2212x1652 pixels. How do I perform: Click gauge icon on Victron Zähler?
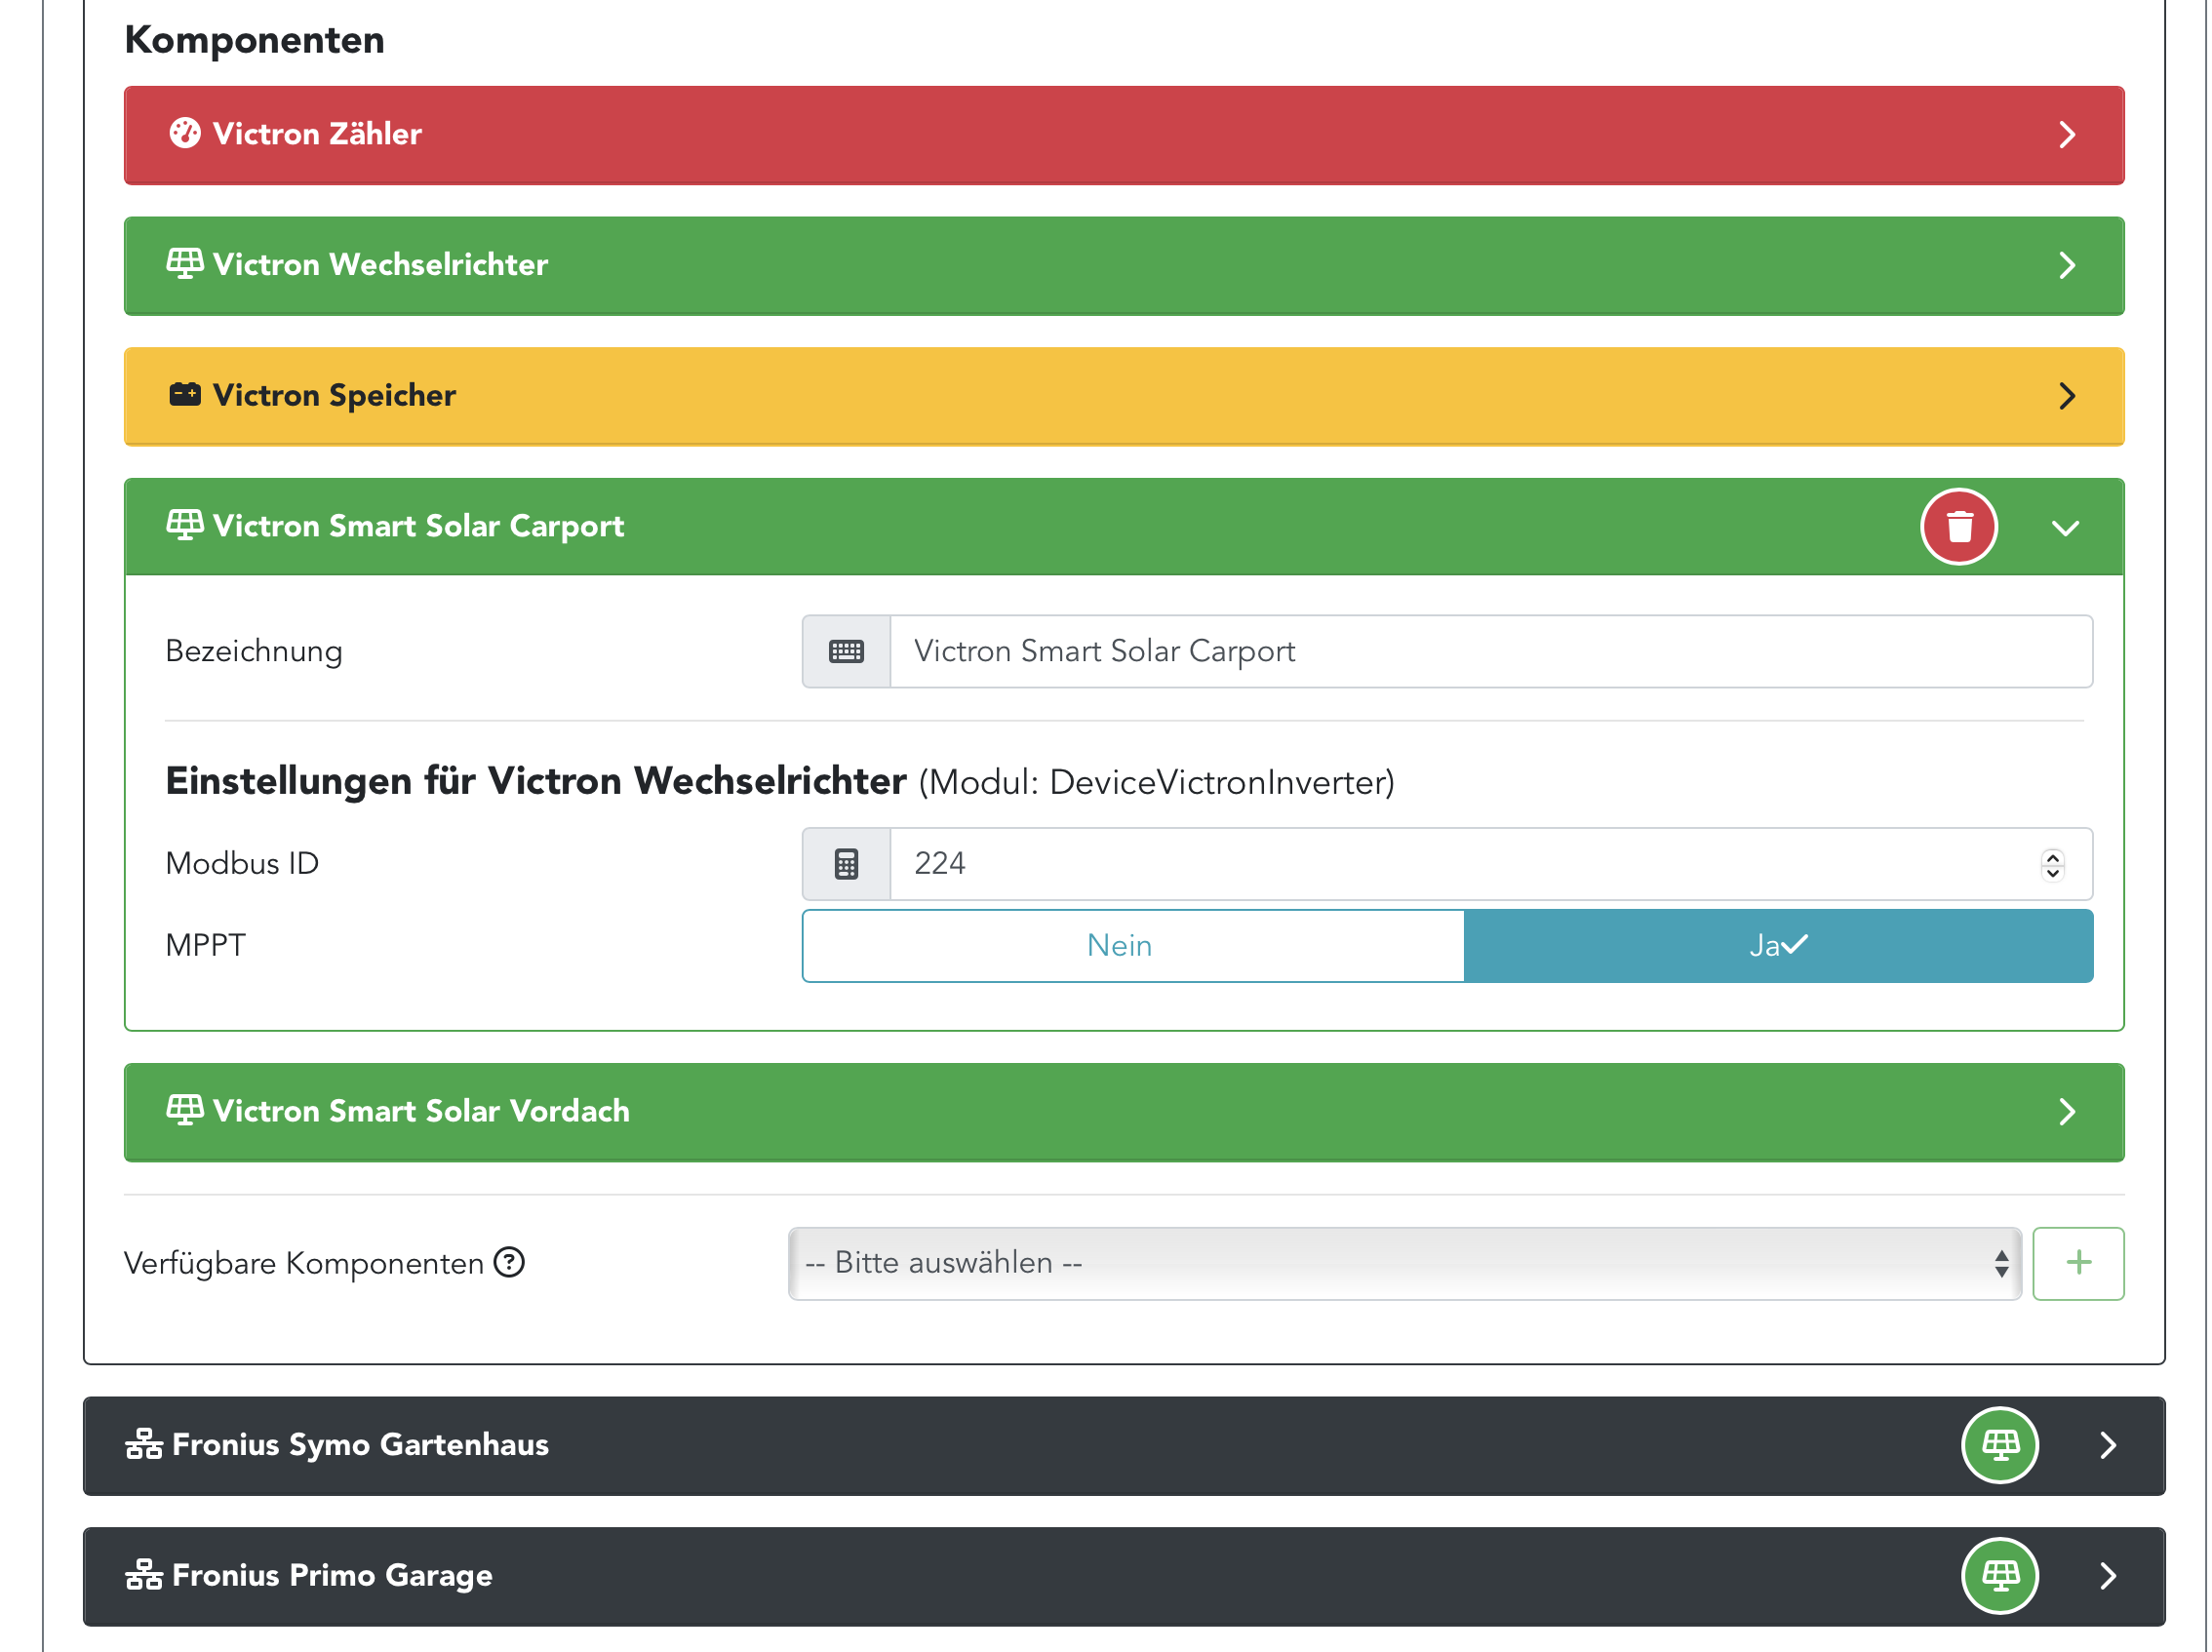[185, 134]
